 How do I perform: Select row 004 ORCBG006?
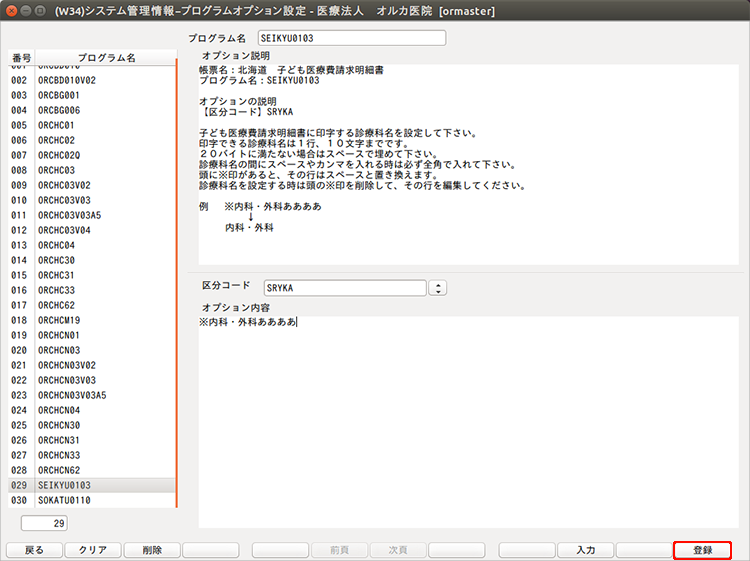[x=92, y=110]
